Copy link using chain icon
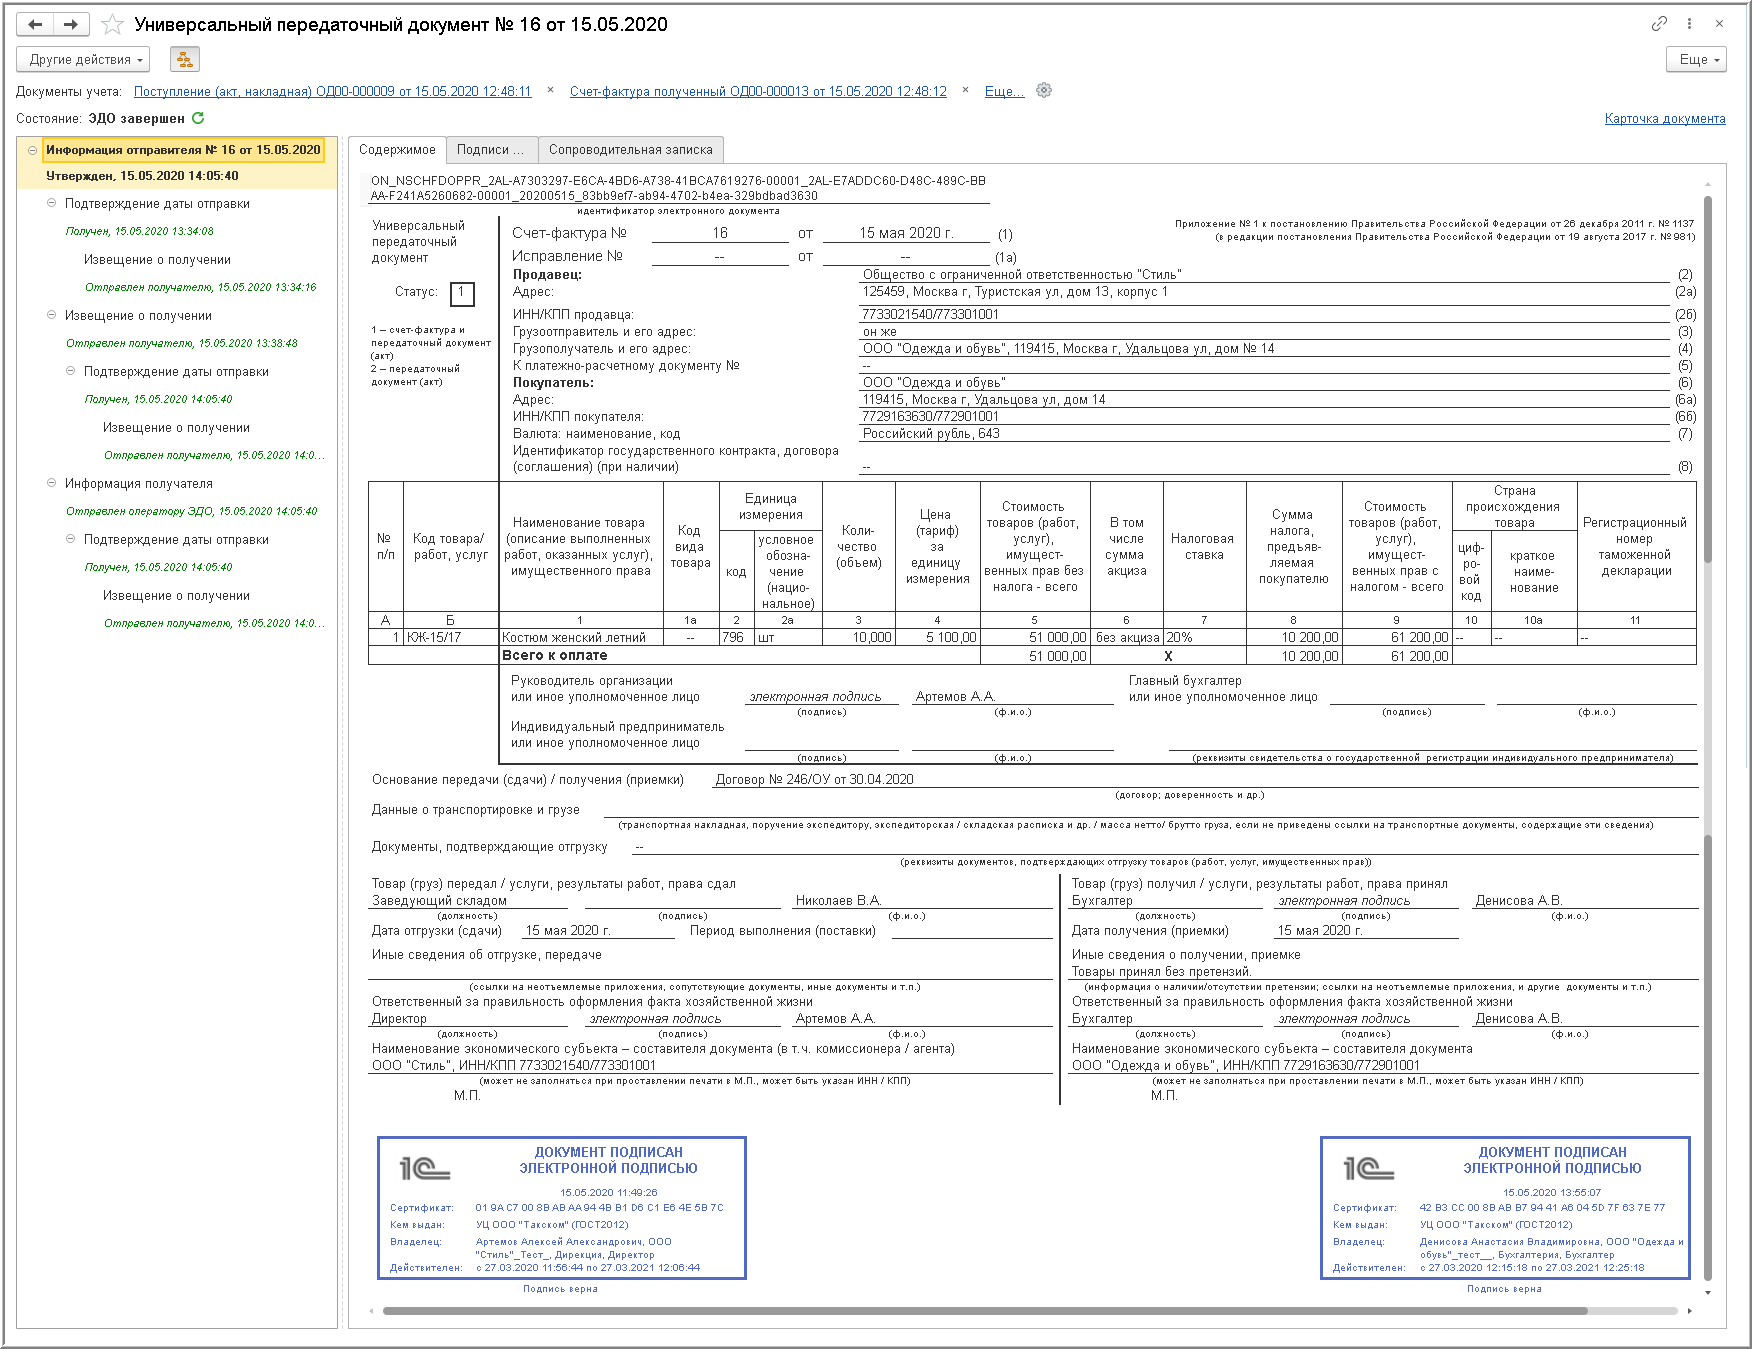 (1659, 23)
